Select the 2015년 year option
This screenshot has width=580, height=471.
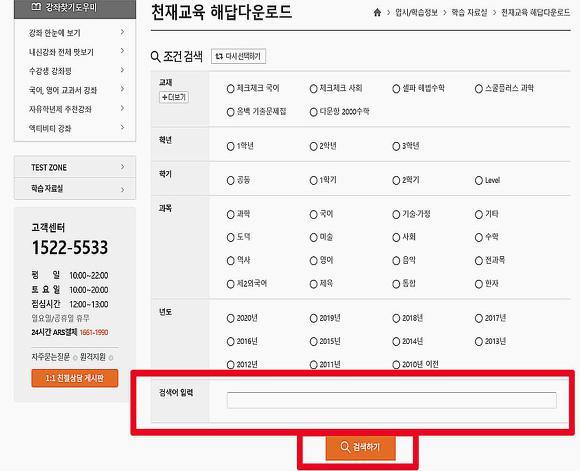(x=313, y=341)
